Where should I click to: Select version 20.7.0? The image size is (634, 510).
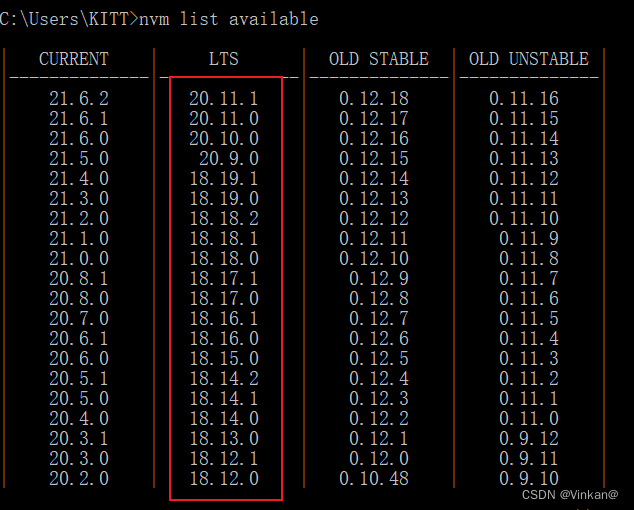coord(79,319)
